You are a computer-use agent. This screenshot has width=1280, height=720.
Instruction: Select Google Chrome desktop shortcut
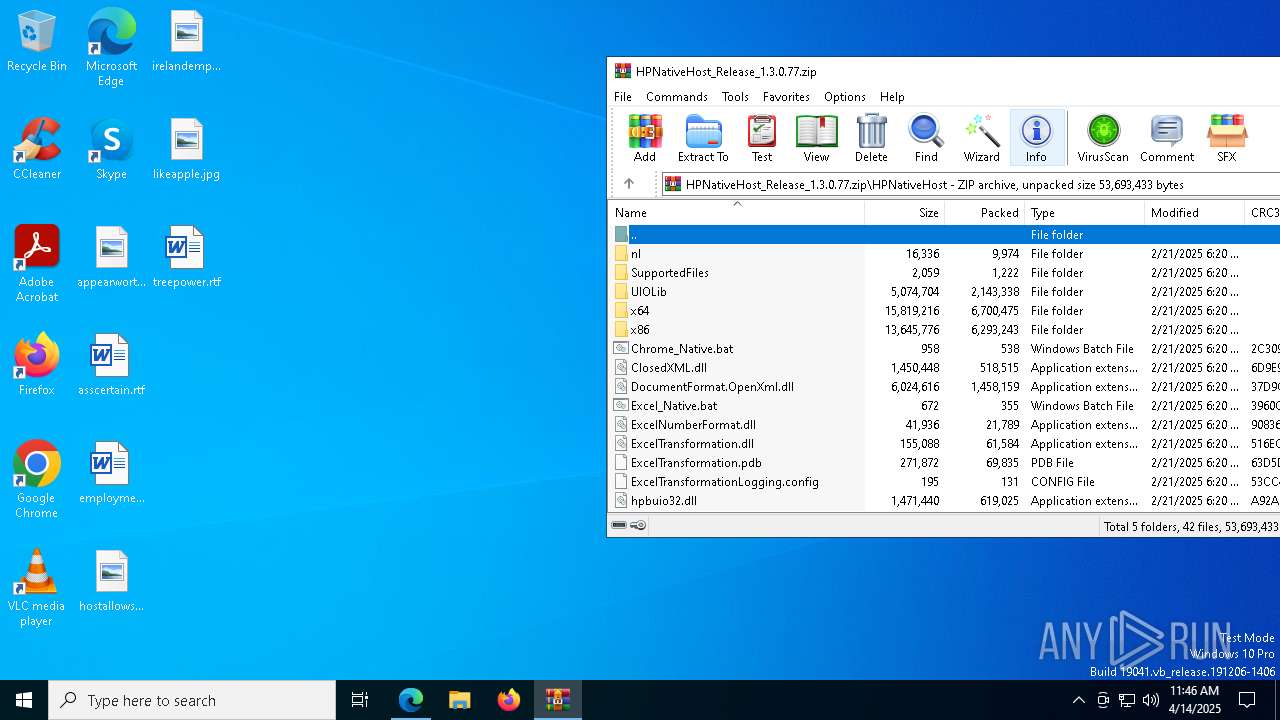(x=37, y=480)
